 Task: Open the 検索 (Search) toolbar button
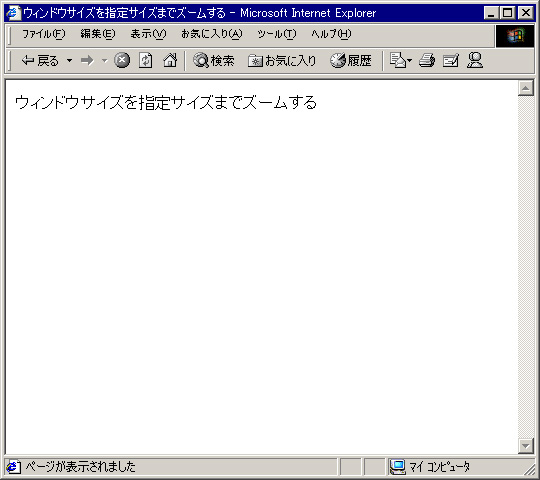[x=214, y=61]
